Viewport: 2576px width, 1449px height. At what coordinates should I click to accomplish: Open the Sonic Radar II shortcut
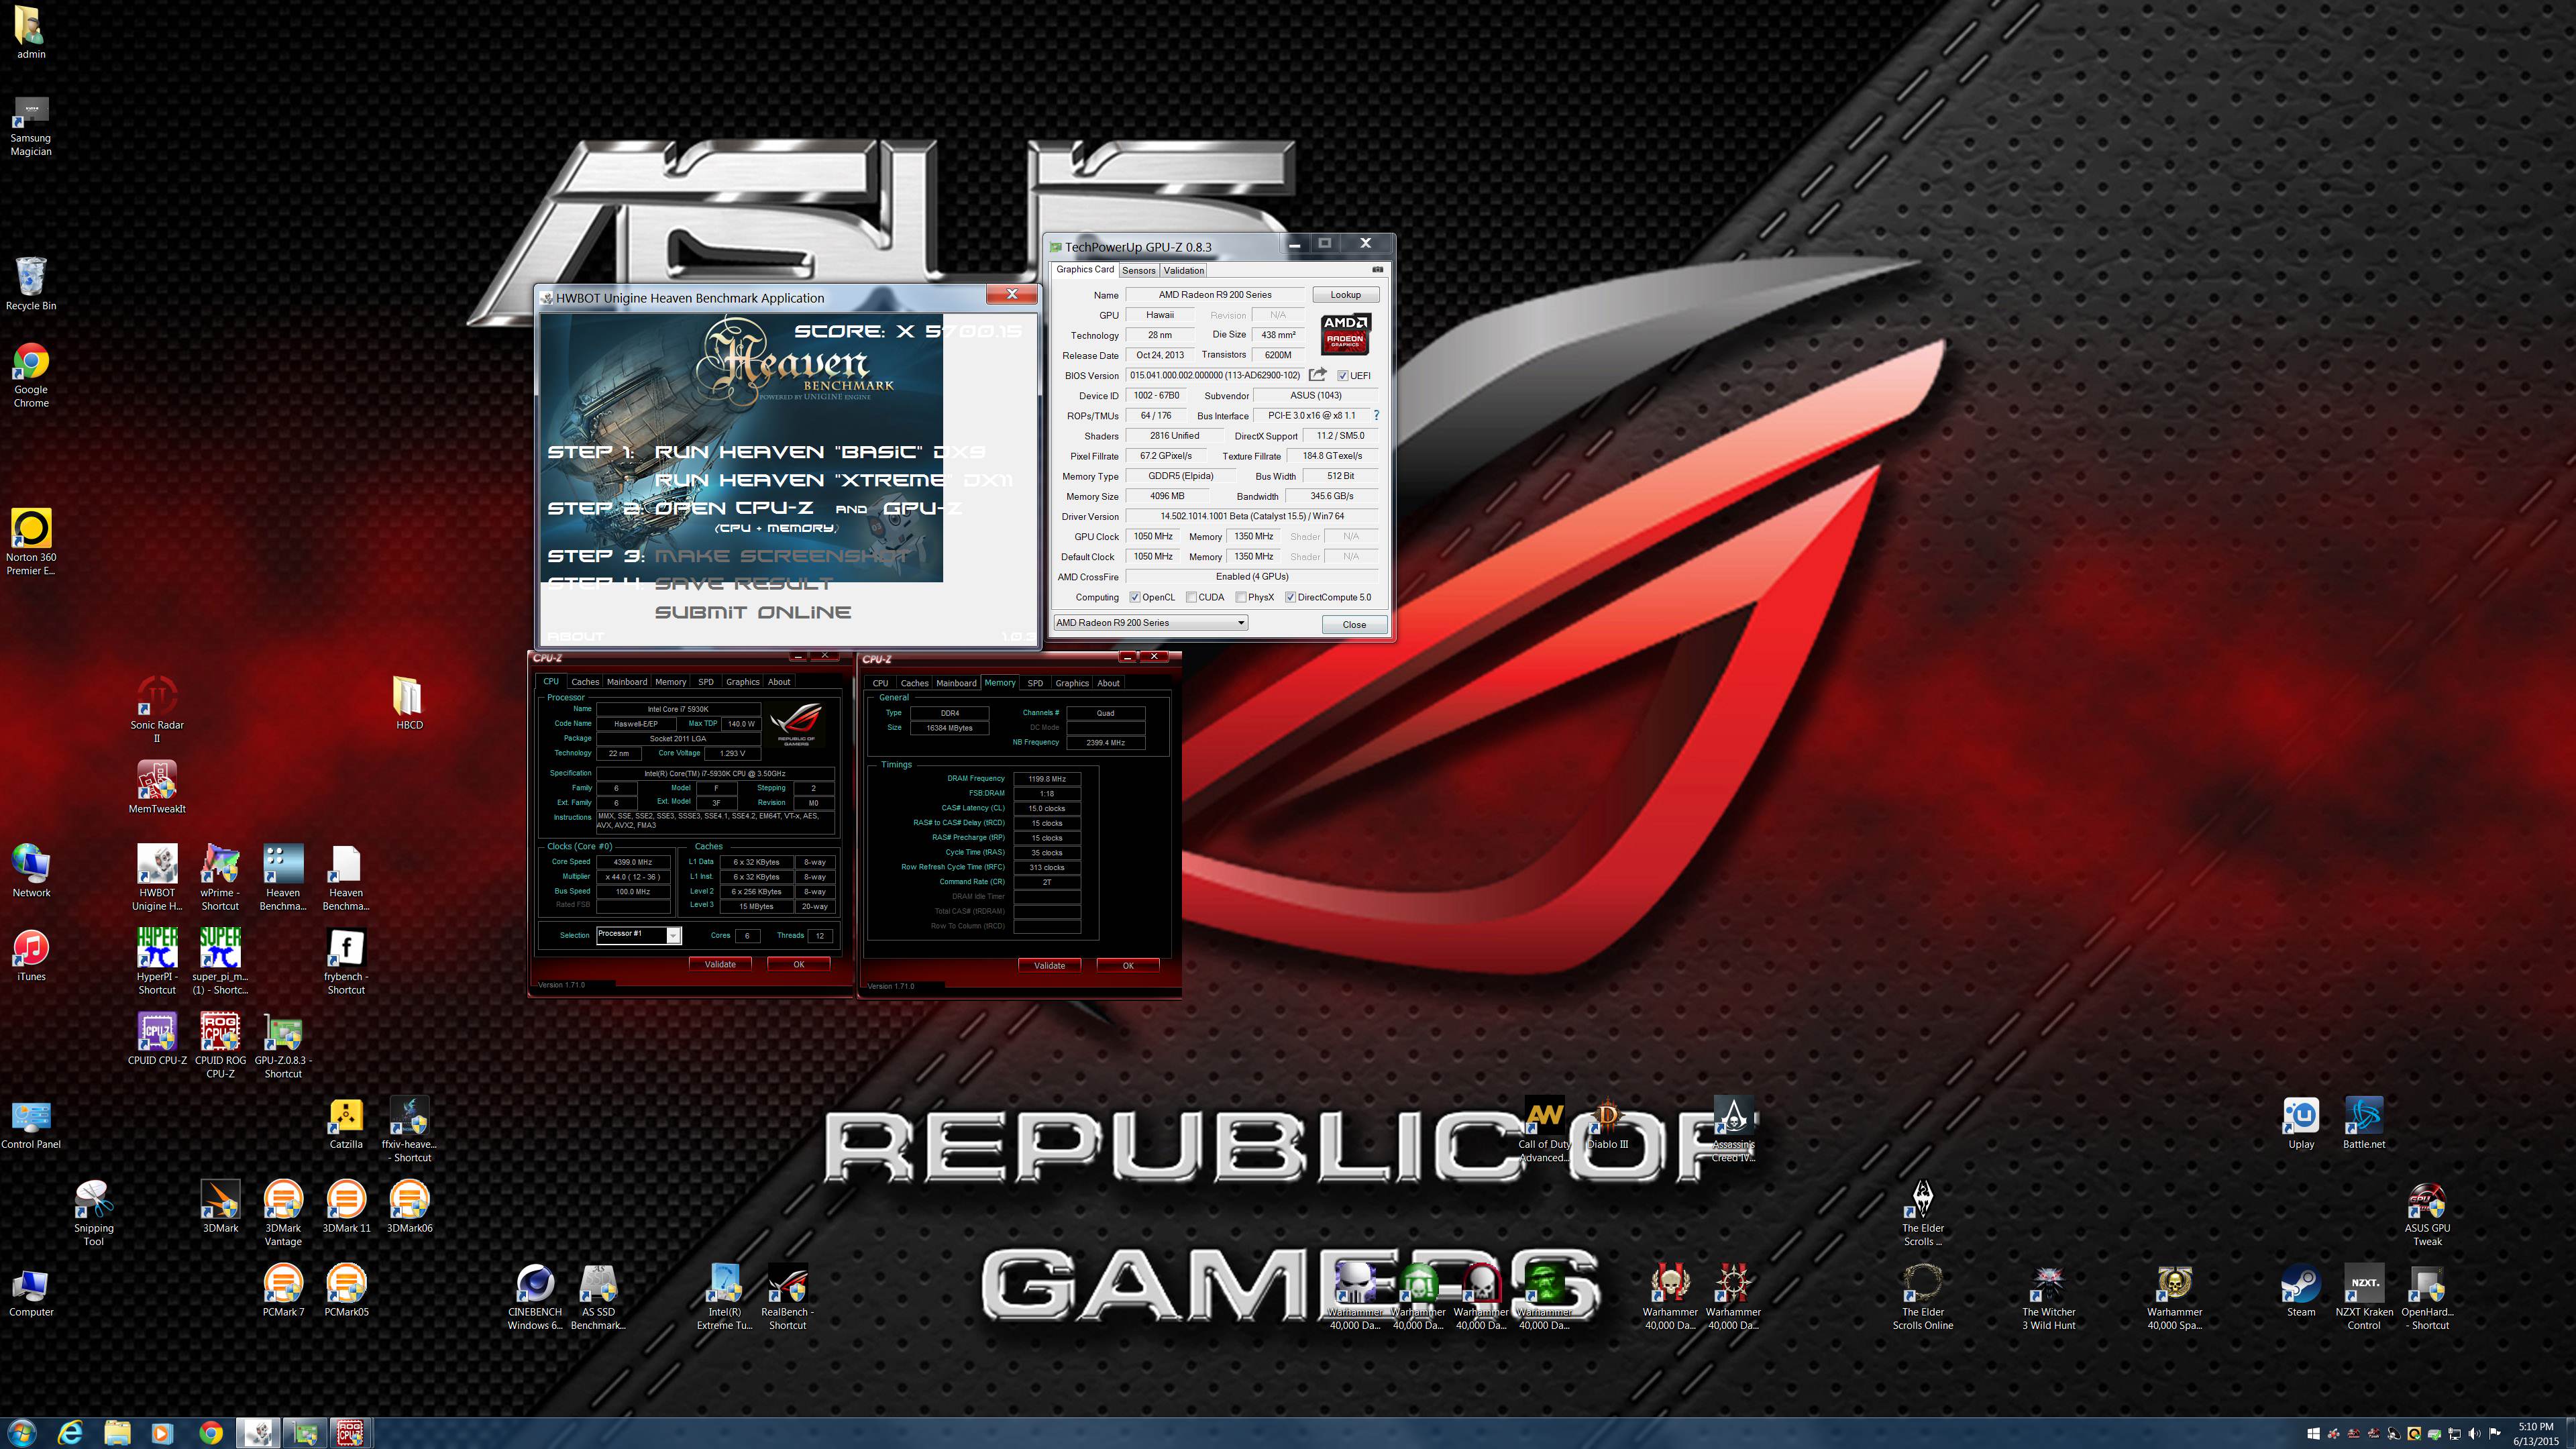[157, 710]
